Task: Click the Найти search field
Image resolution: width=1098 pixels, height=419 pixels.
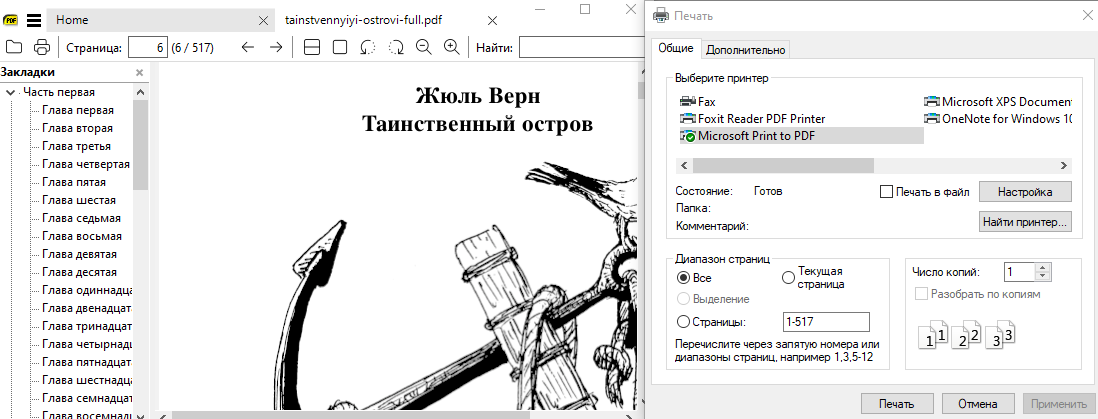Action: (x=581, y=48)
